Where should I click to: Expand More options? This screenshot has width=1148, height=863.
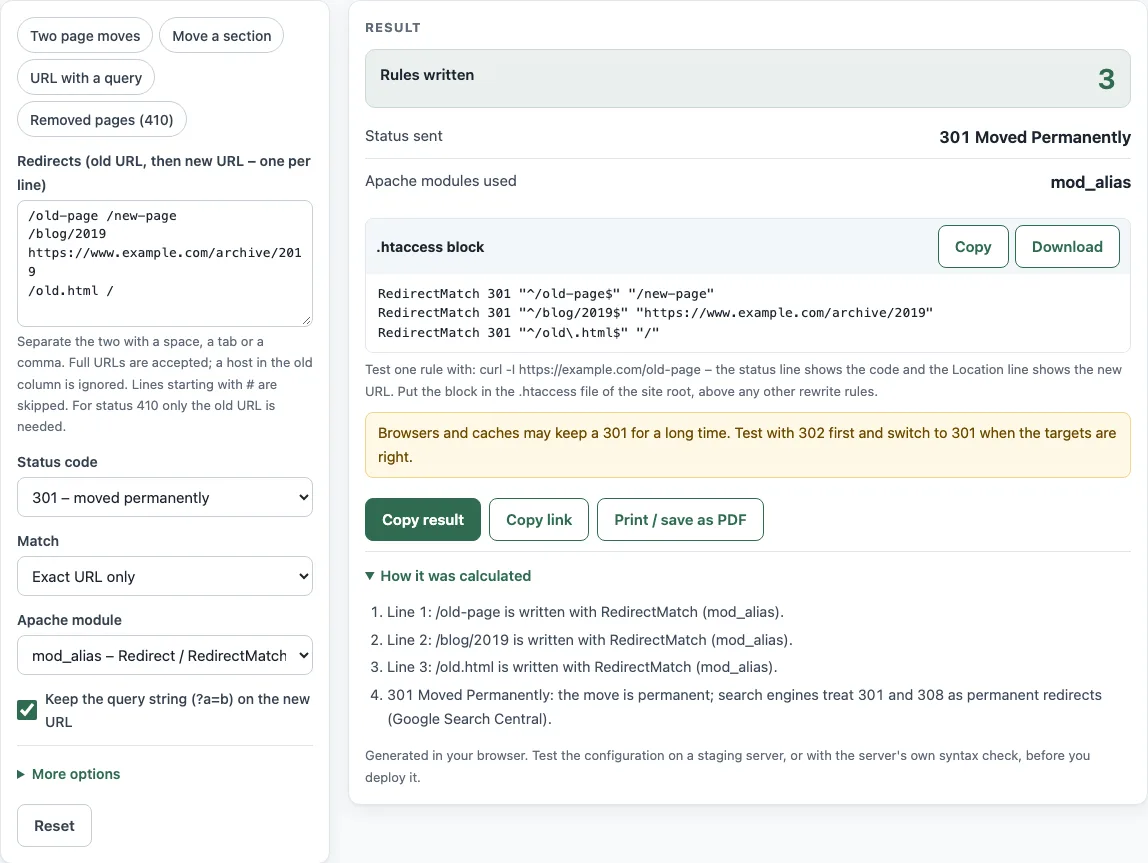pyautogui.click(x=69, y=774)
